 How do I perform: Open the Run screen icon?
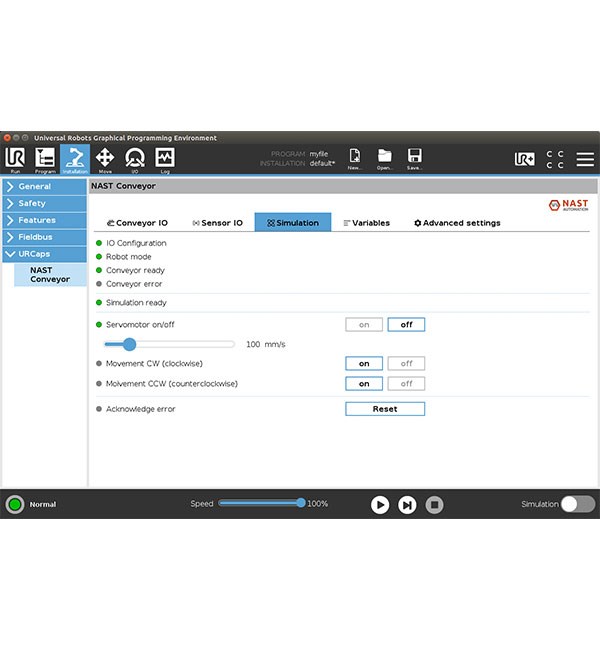pyautogui.click(x=15, y=160)
